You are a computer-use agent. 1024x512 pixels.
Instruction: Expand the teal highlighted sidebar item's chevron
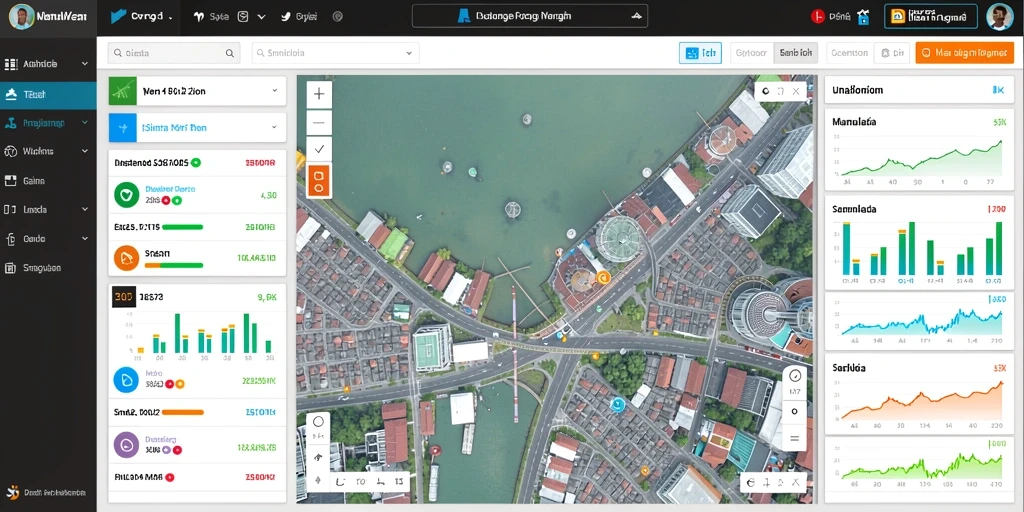(x=85, y=122)
